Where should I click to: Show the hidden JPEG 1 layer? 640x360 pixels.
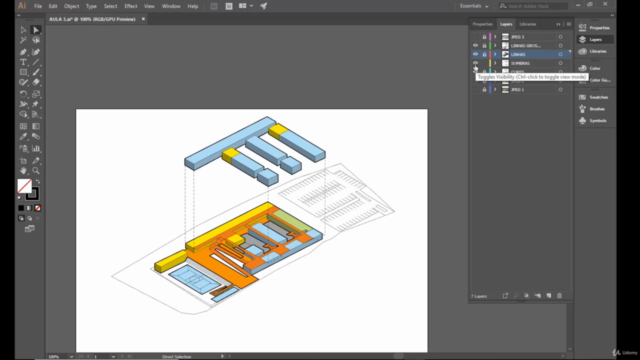pyautogui.click(x=475, y=89)
